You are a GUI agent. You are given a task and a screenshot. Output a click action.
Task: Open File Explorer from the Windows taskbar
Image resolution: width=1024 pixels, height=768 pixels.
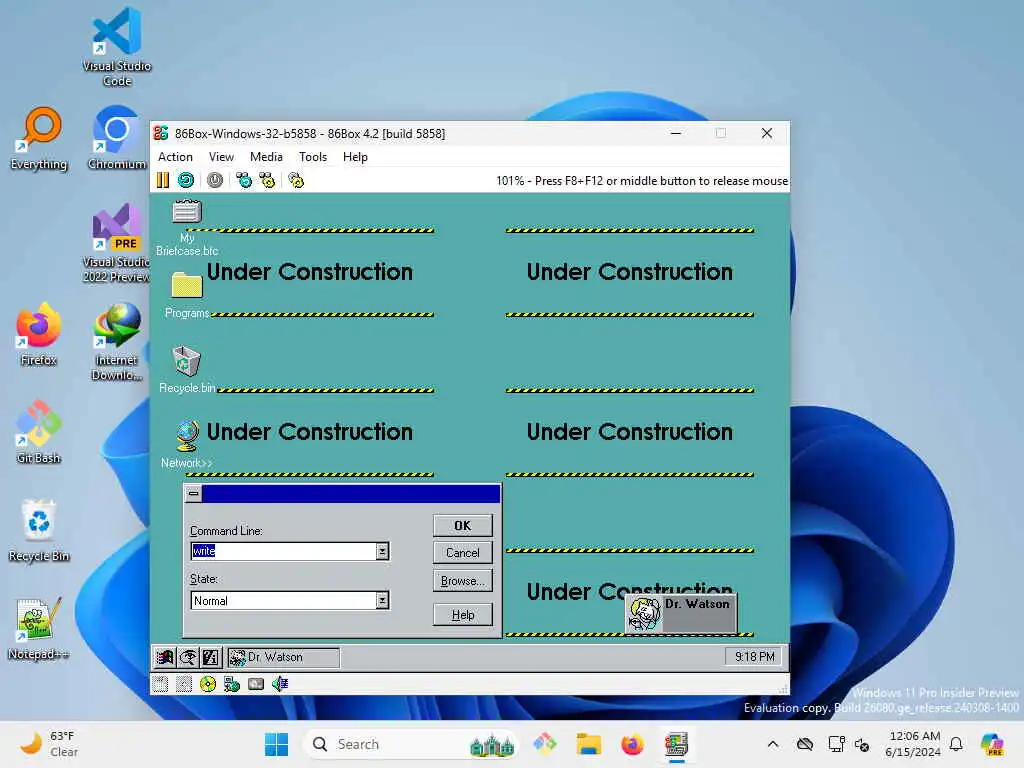[588, 744]
